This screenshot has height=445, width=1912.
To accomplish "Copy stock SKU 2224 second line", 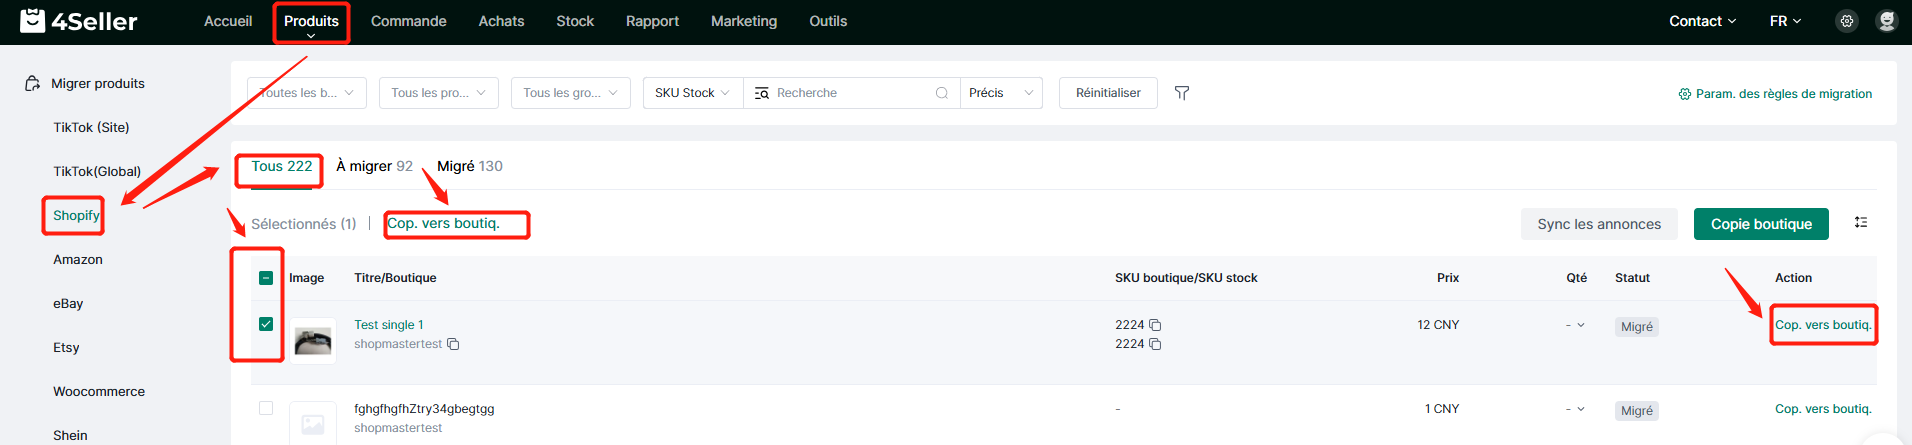I will tap(1155, 344).
